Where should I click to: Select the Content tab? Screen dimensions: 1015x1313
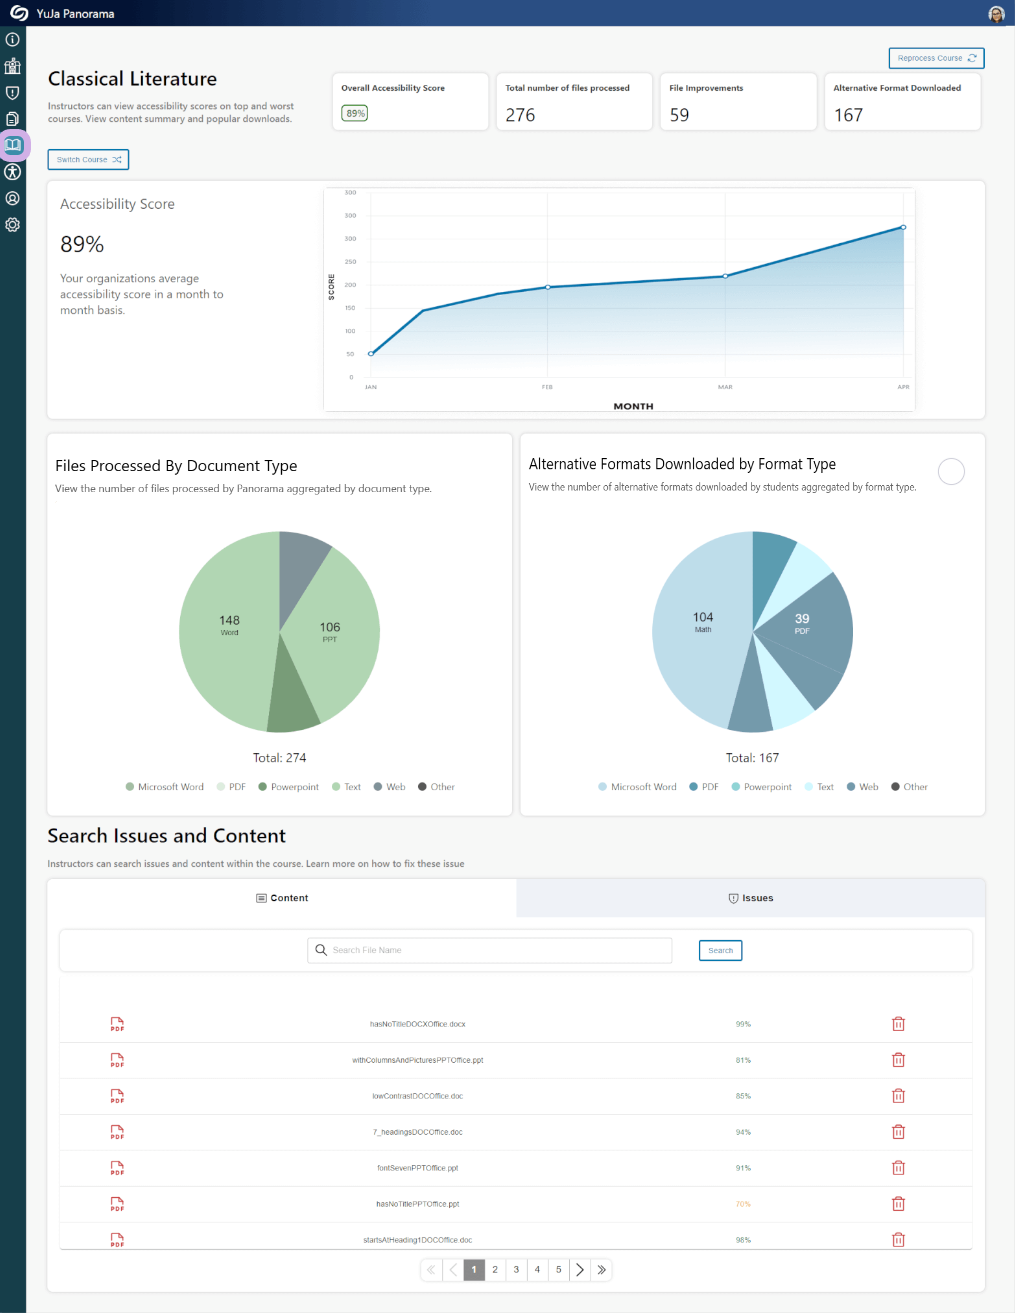point(282,898)
